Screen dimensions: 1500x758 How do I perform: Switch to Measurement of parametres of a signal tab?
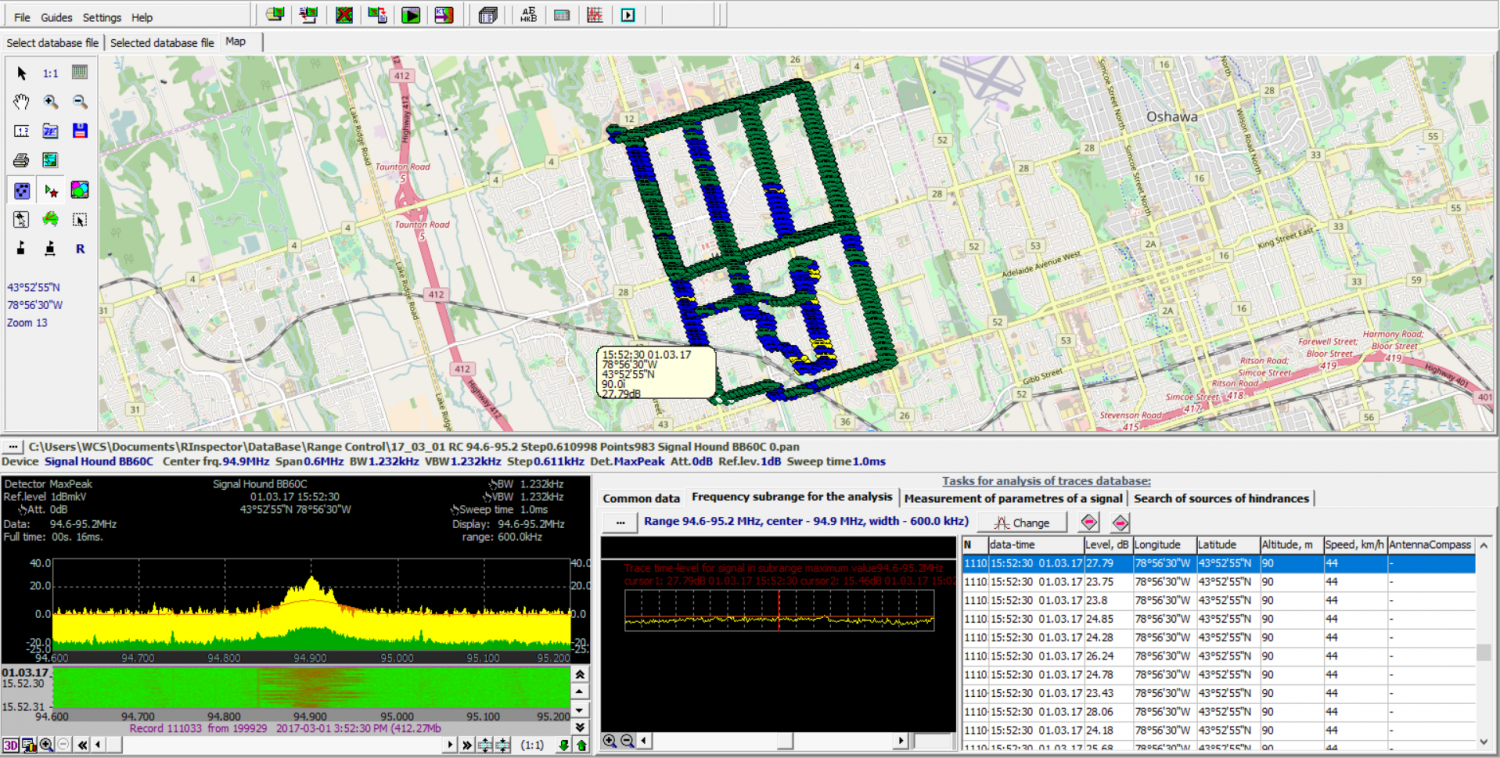coord(1014,498)
